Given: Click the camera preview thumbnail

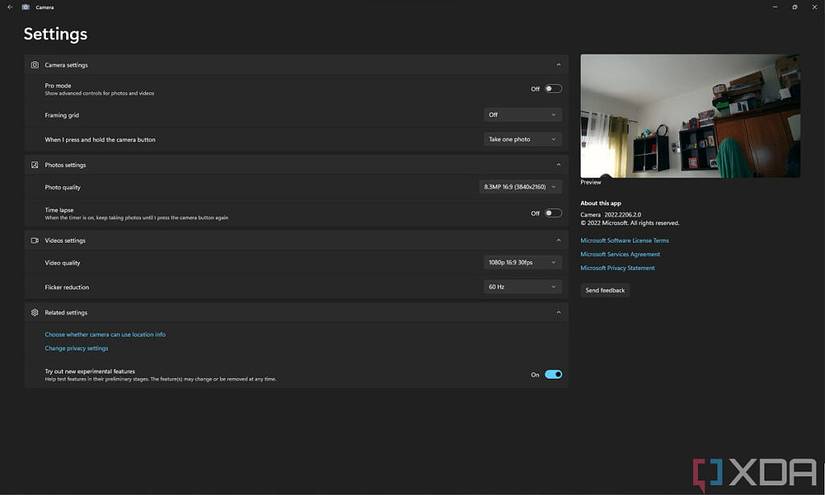Looking at the screenshot, I should point(690,116).
